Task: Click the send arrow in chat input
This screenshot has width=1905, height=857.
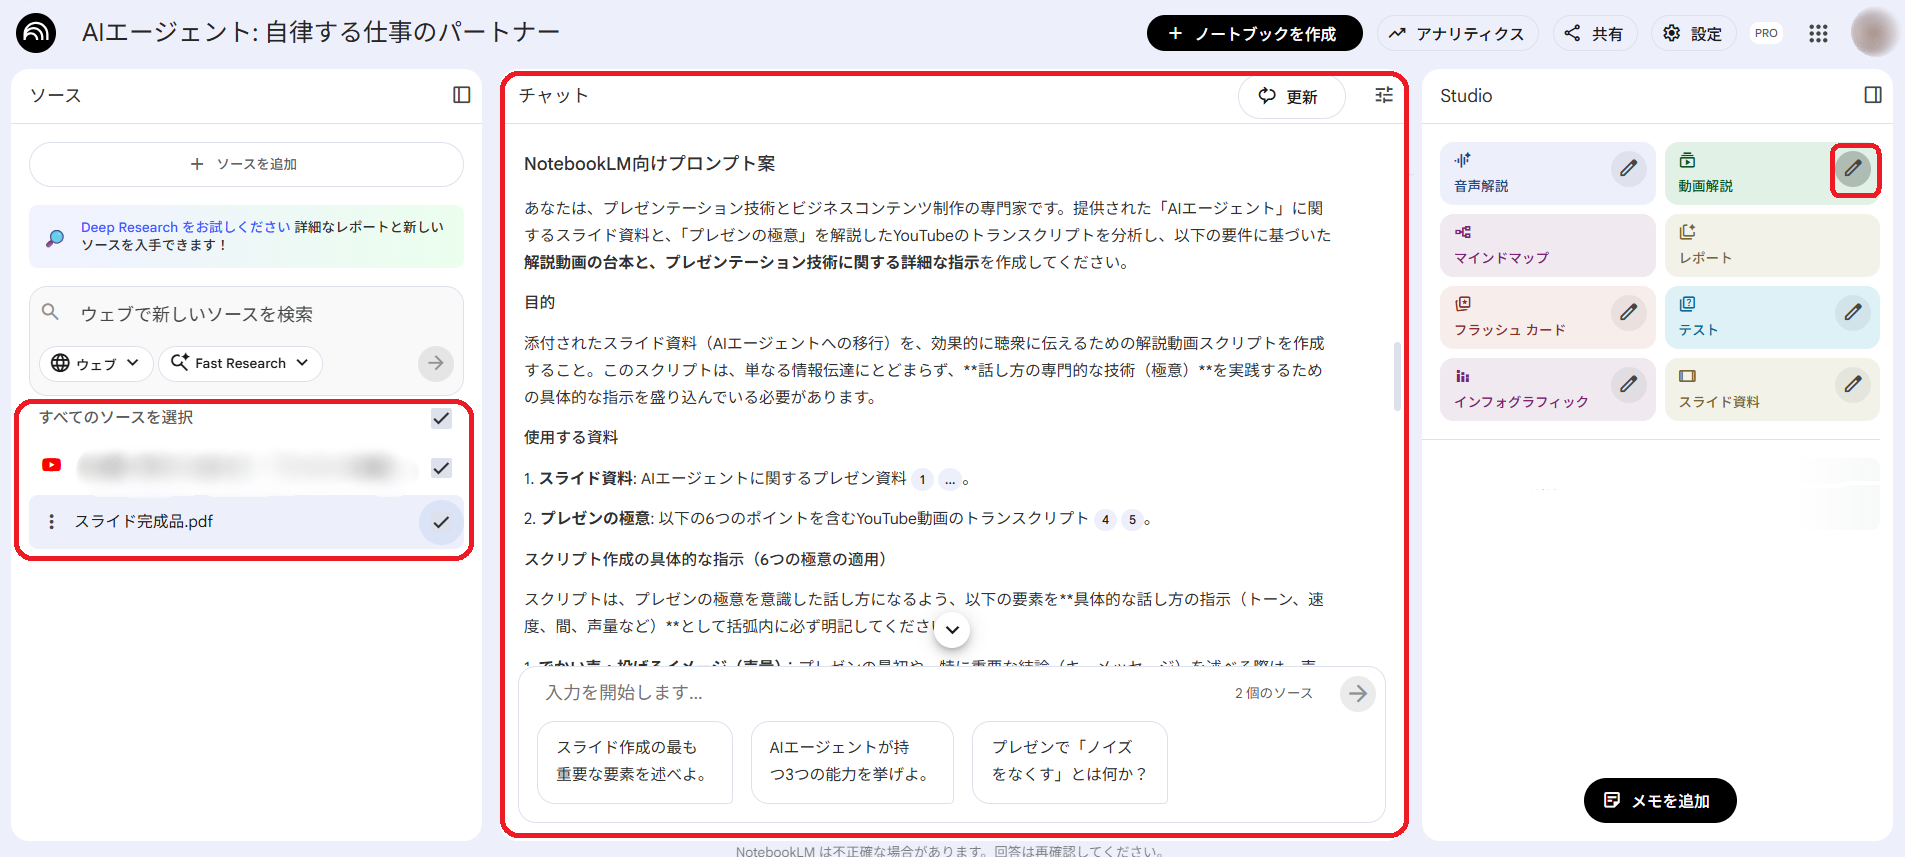Action: [x=1357, y=693]
